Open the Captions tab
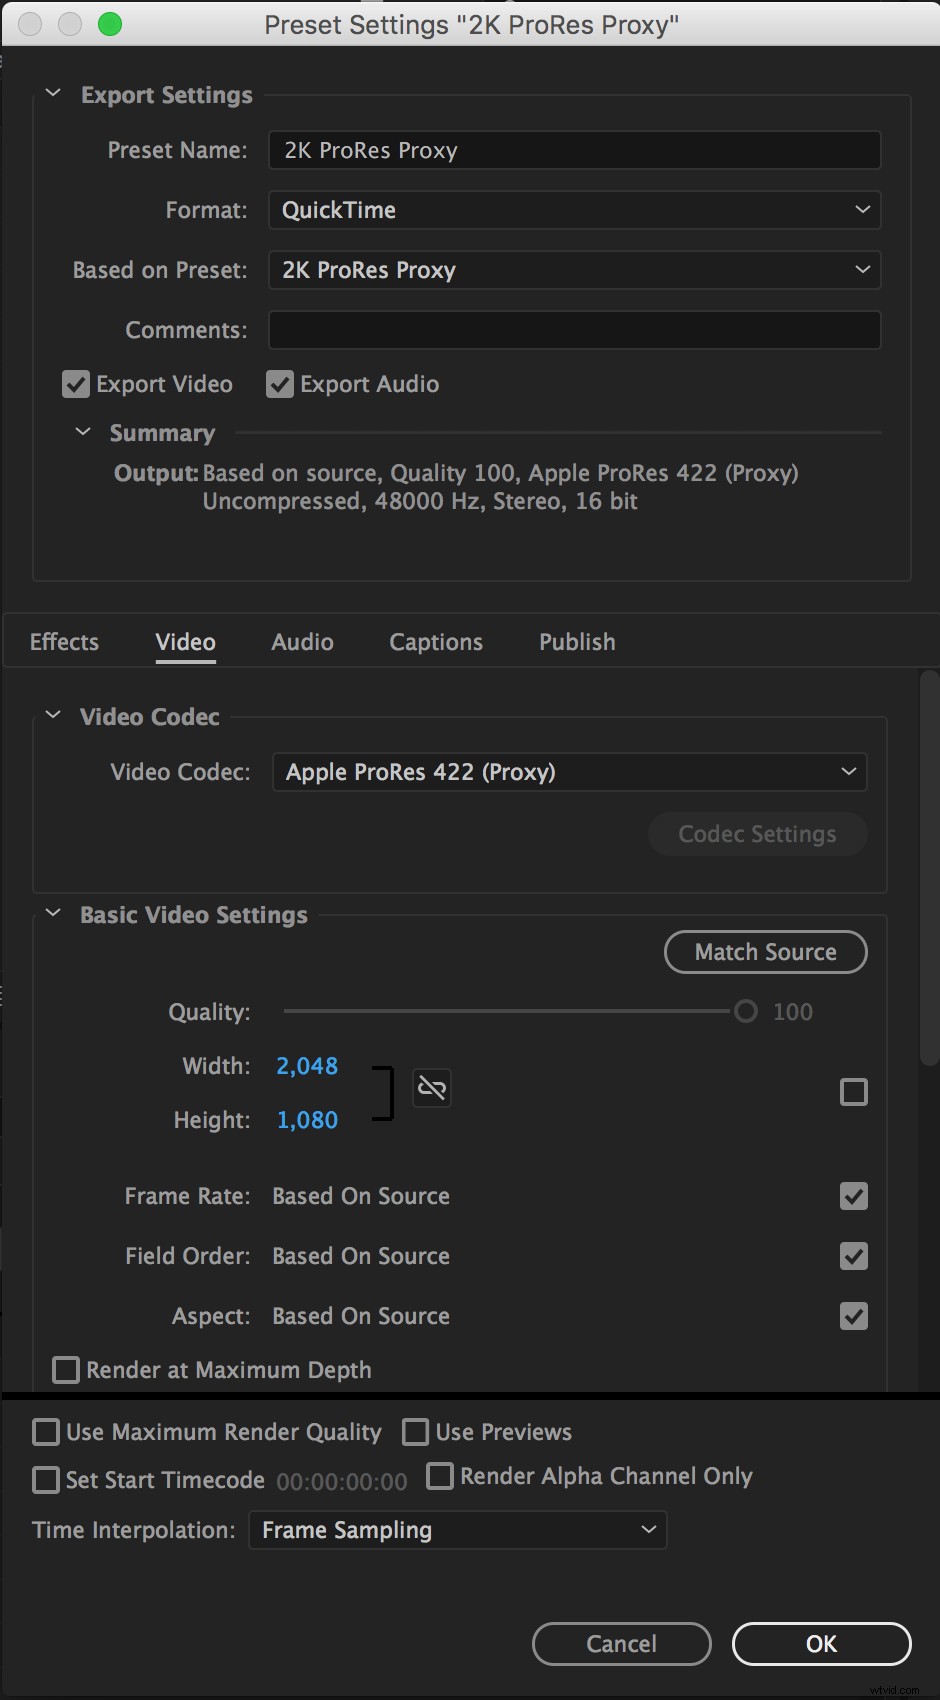This screenshot has width=940, height=1700. [x=436, y=642]
